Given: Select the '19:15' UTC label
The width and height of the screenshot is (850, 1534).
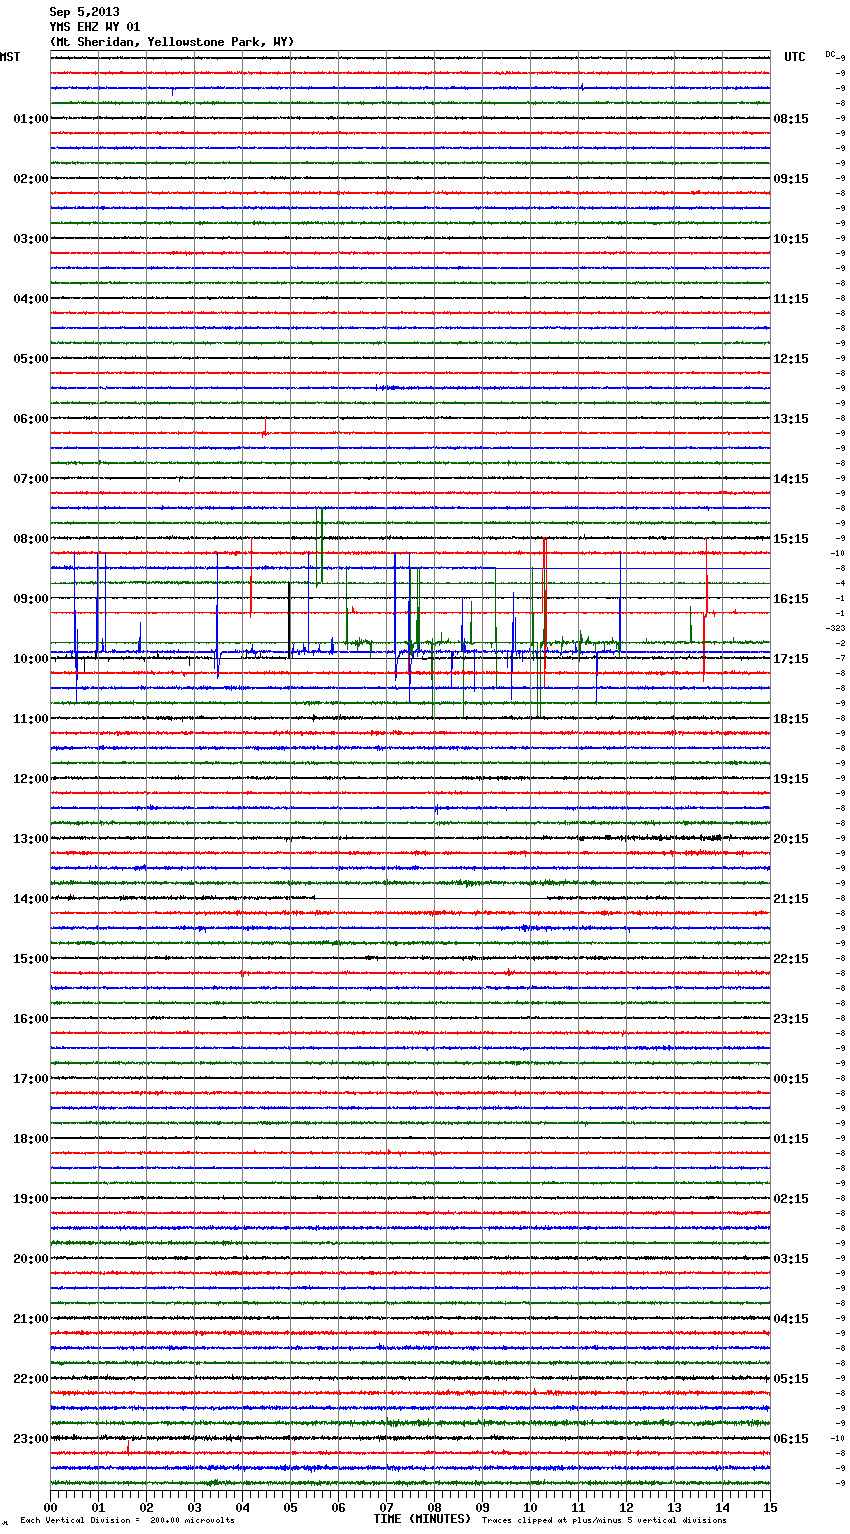Looking at the screenshot, I should tap(791, 779).
